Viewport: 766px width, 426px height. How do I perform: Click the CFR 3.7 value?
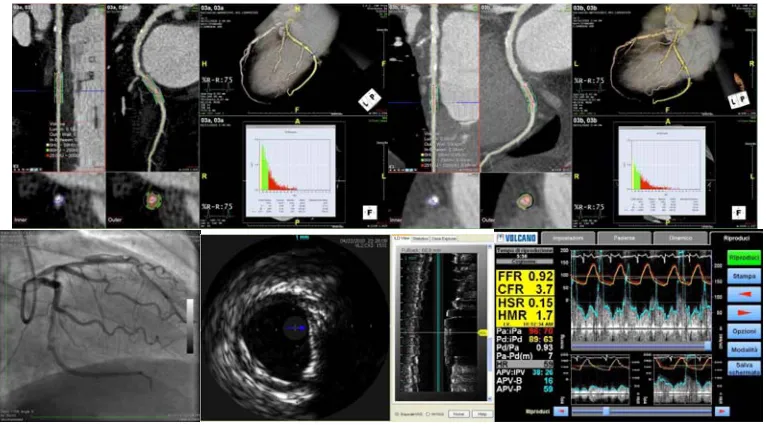point(525,289)
